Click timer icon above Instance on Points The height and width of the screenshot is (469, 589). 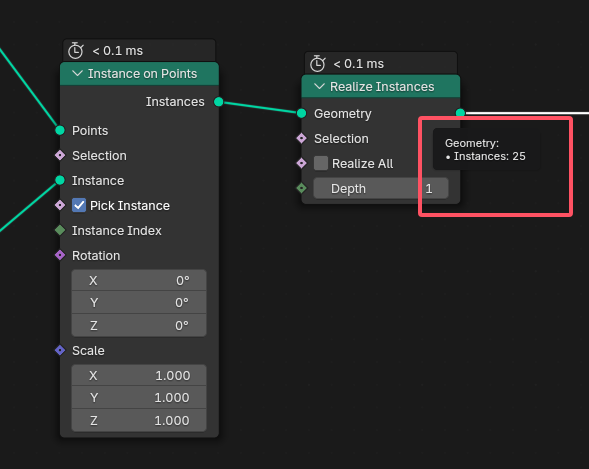pos(76,50)
